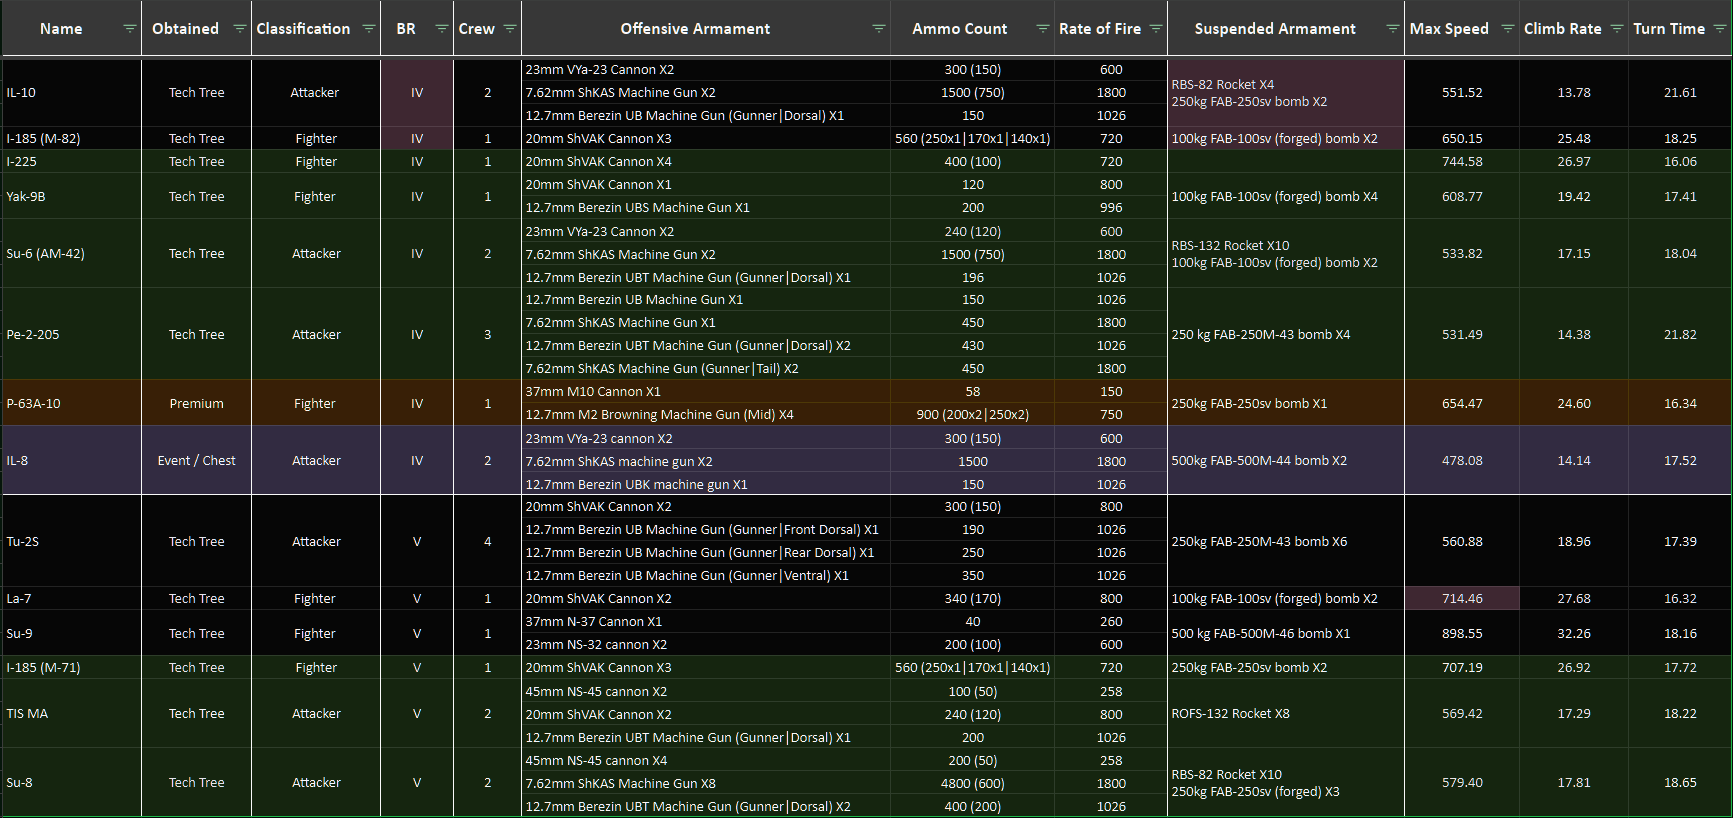
Task: Select the highlighted 714.46 max speed cell
Action: [x=1462, y=599]
